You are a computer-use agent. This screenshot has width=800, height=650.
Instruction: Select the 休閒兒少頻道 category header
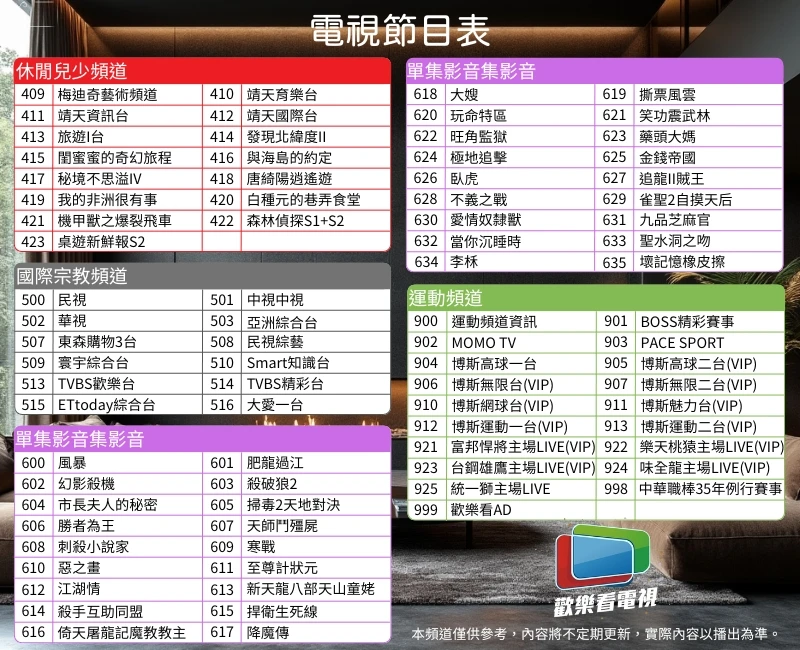[x=70, y=71]
